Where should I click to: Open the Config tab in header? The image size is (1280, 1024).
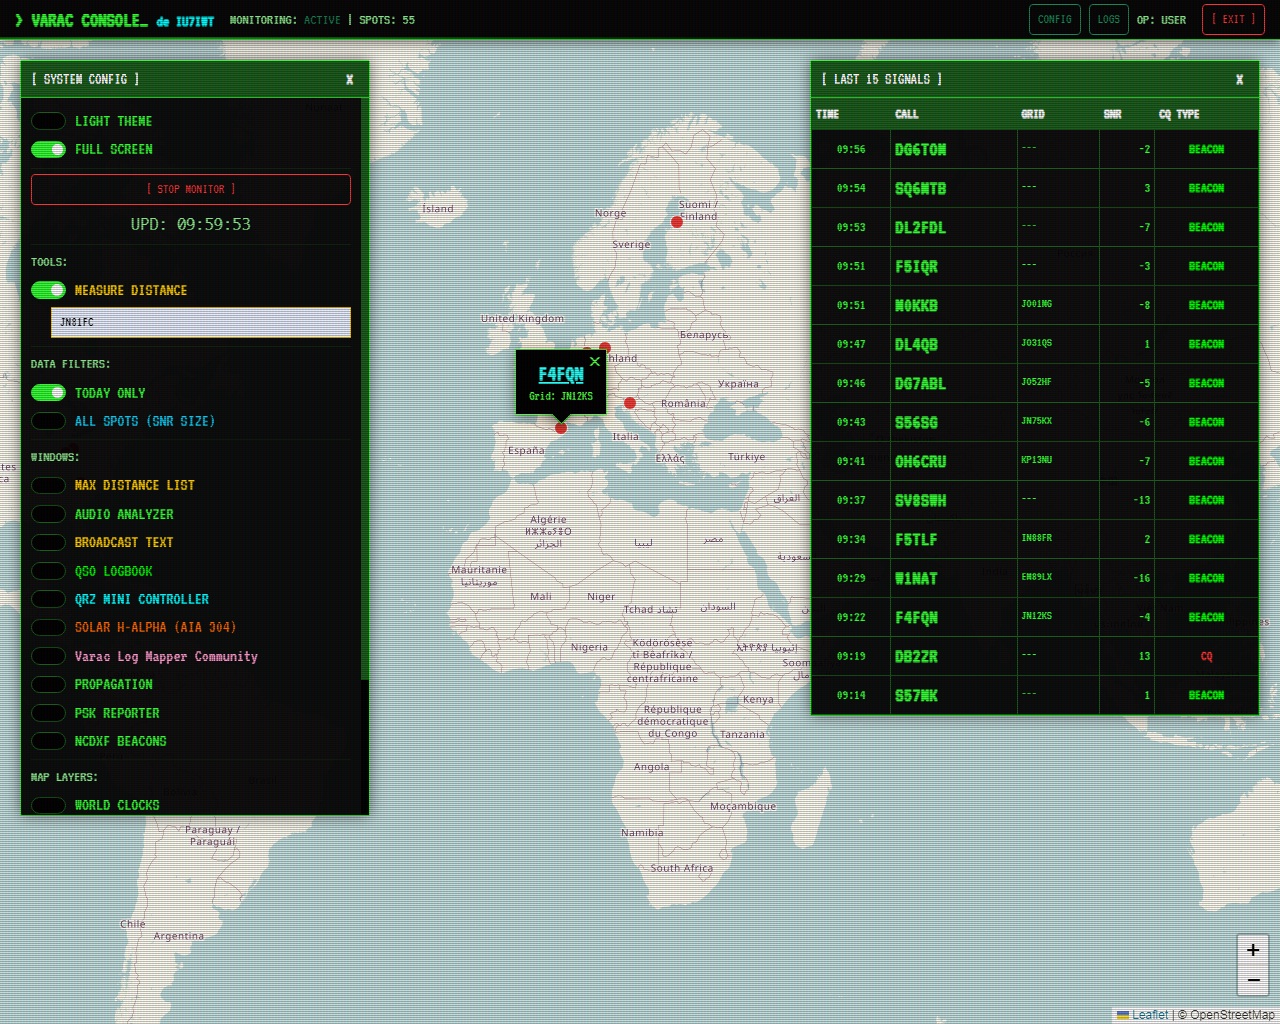tap(1054, 20)
